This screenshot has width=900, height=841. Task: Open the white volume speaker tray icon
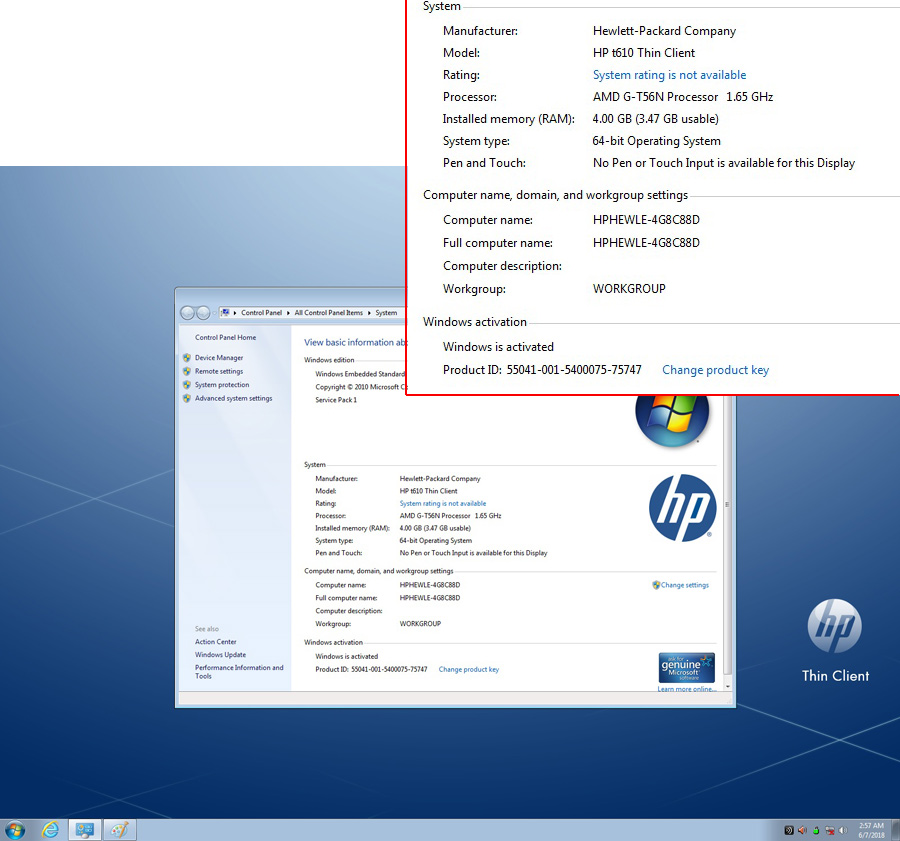(x=843, y=830)
